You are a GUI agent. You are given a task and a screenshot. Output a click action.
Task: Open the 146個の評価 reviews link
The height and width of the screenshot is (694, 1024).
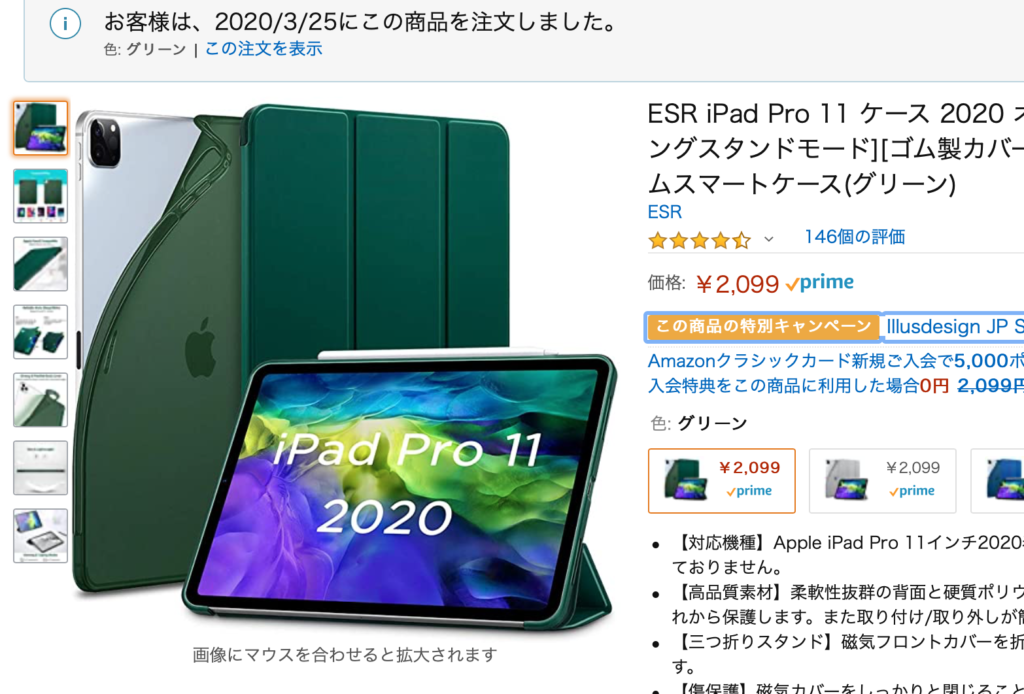pyautogui.click(x=854, y=237)
